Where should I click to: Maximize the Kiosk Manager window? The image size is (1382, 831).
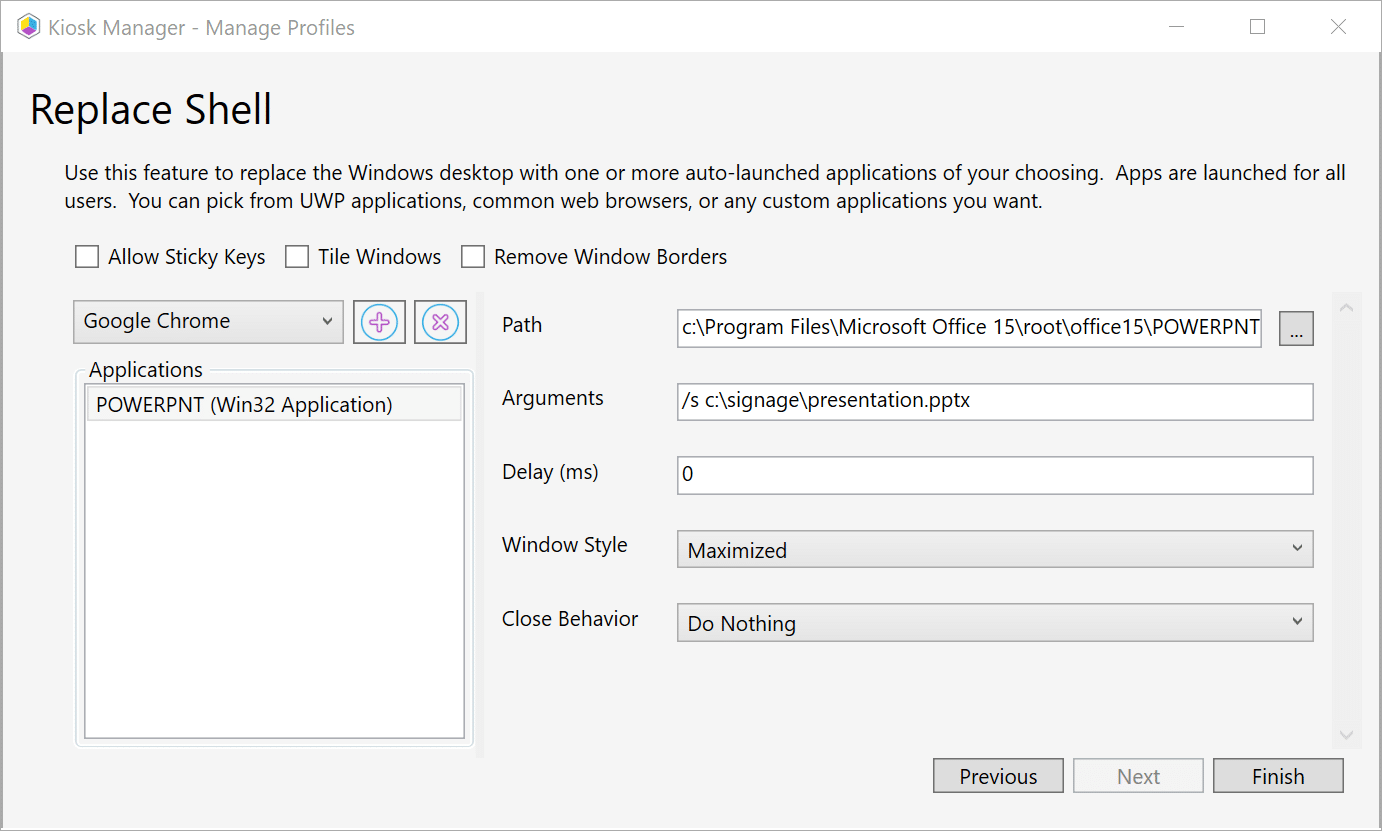pos(1257,27)
